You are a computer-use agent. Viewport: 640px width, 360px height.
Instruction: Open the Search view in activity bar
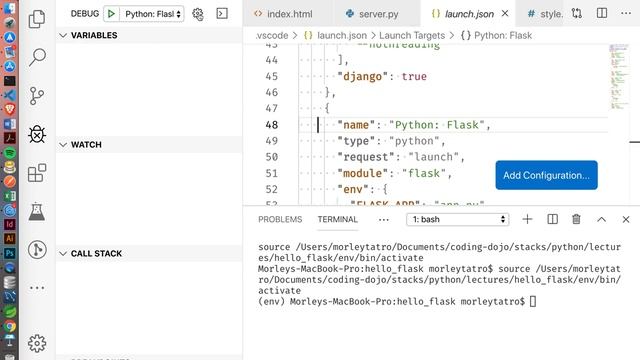click(x=37, y=57)
